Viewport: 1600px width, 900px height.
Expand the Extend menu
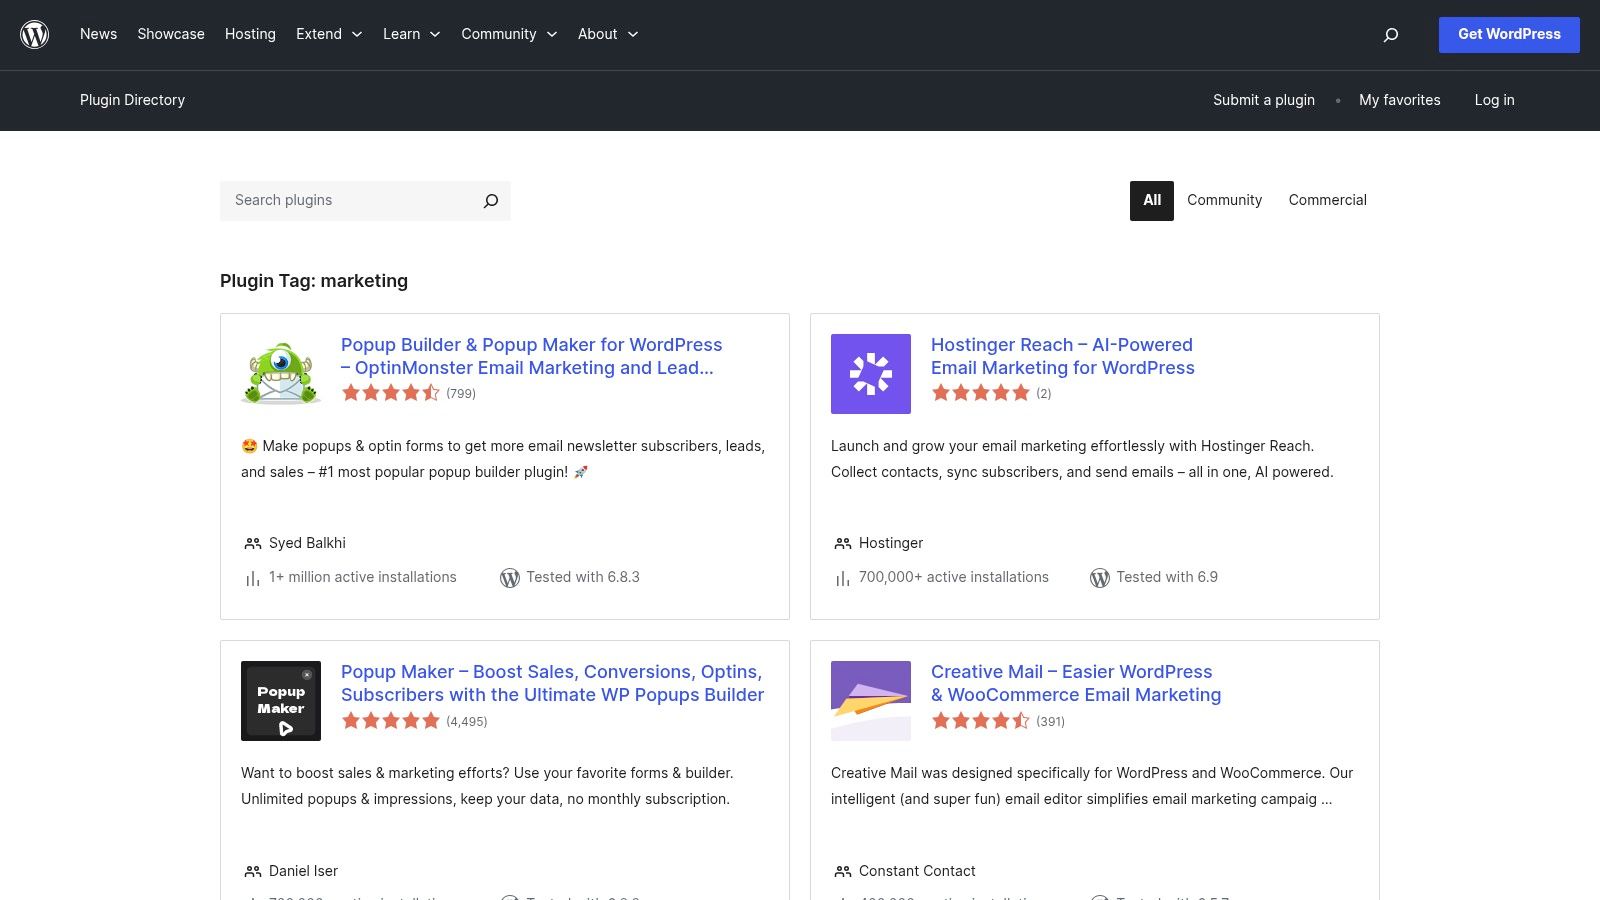coord(320,34)
